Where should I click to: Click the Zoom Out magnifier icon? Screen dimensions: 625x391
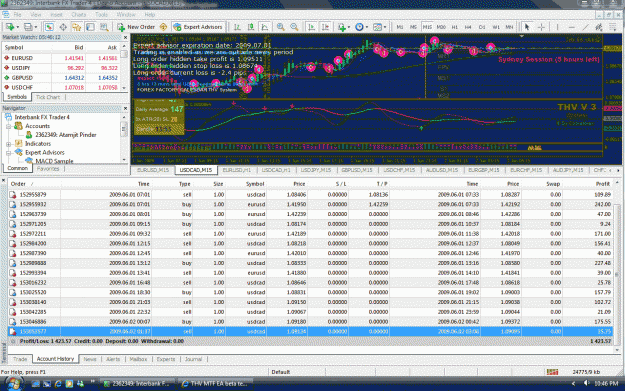[294, 27]
